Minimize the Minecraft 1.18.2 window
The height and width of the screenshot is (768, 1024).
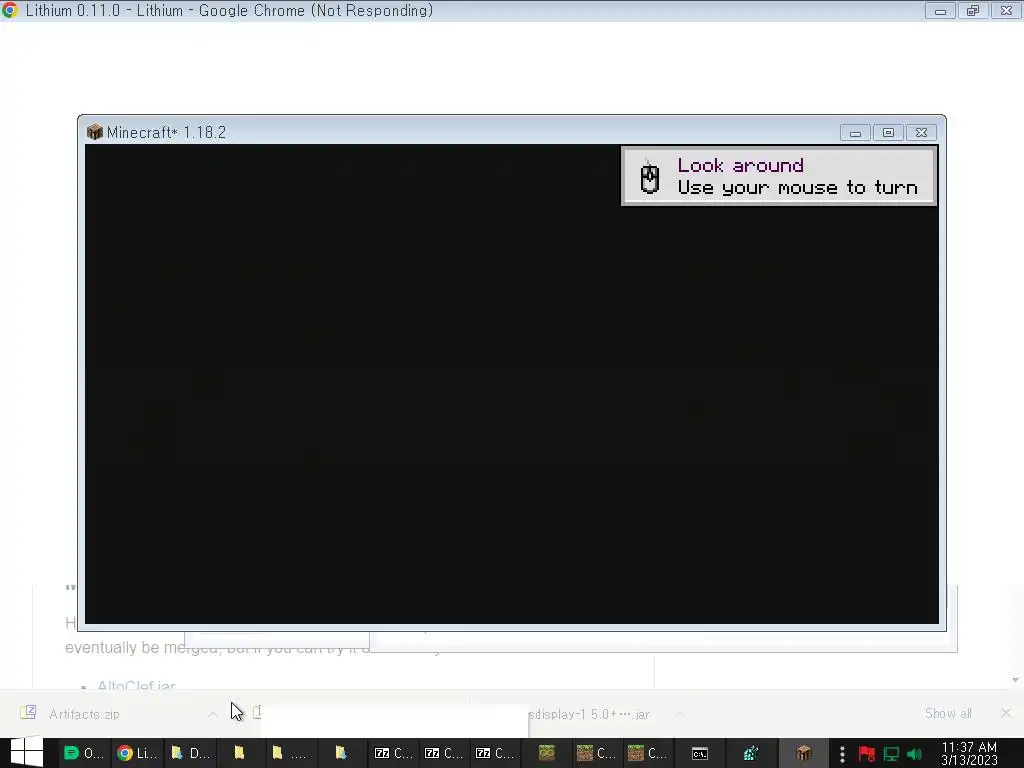tap(855, 133)
